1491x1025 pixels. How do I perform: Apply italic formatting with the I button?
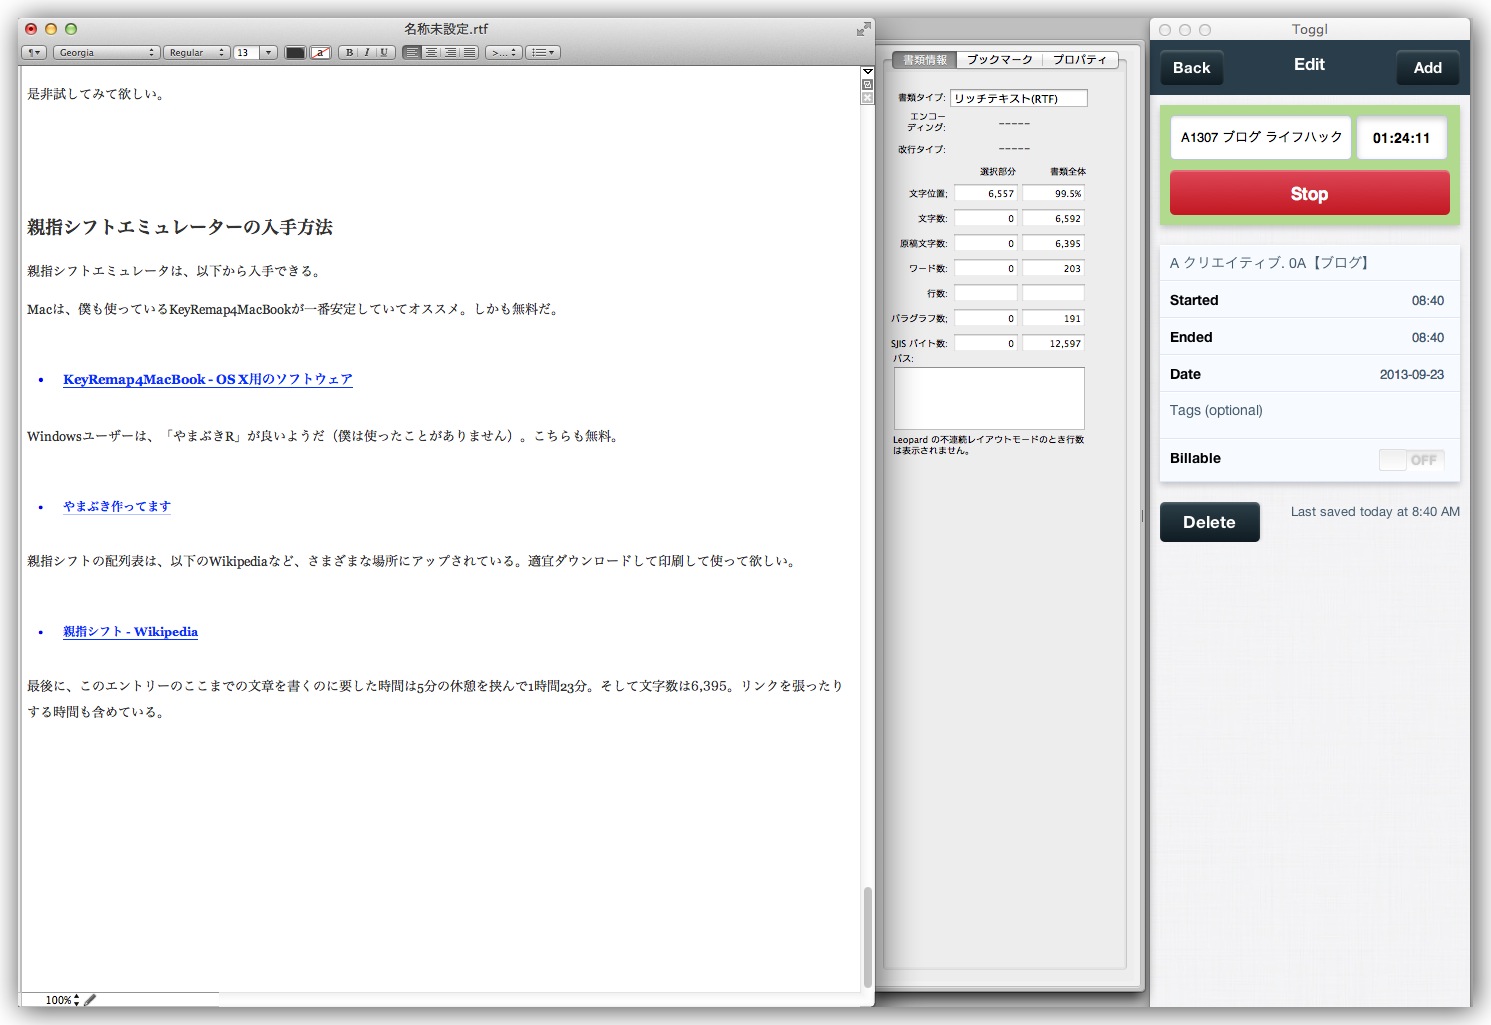(x=366, y=52)
